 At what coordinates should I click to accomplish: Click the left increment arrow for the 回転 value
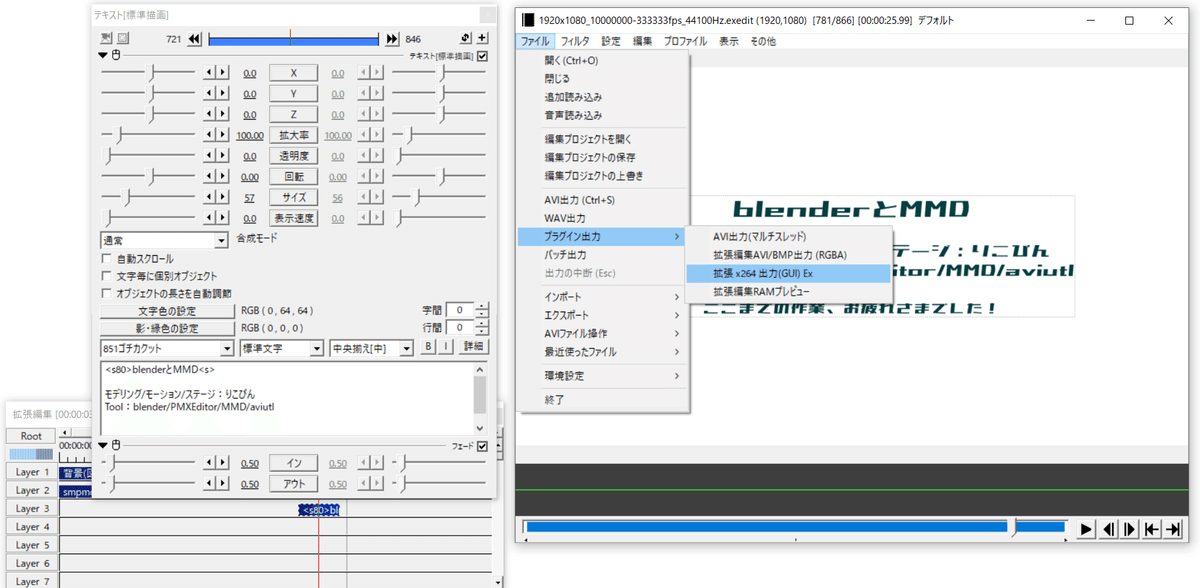coord(223,177)
